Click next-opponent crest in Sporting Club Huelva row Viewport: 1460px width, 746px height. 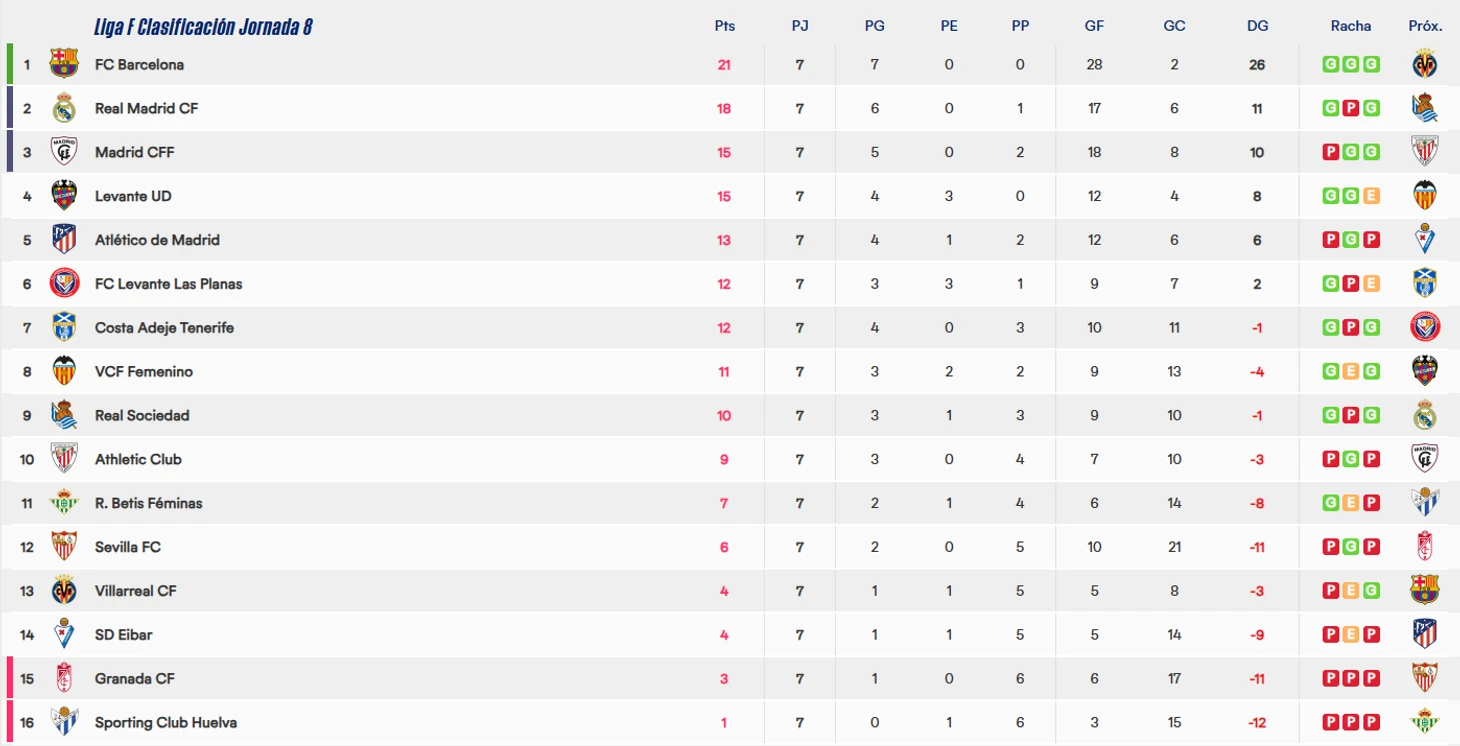click(x=1424, y=722)
